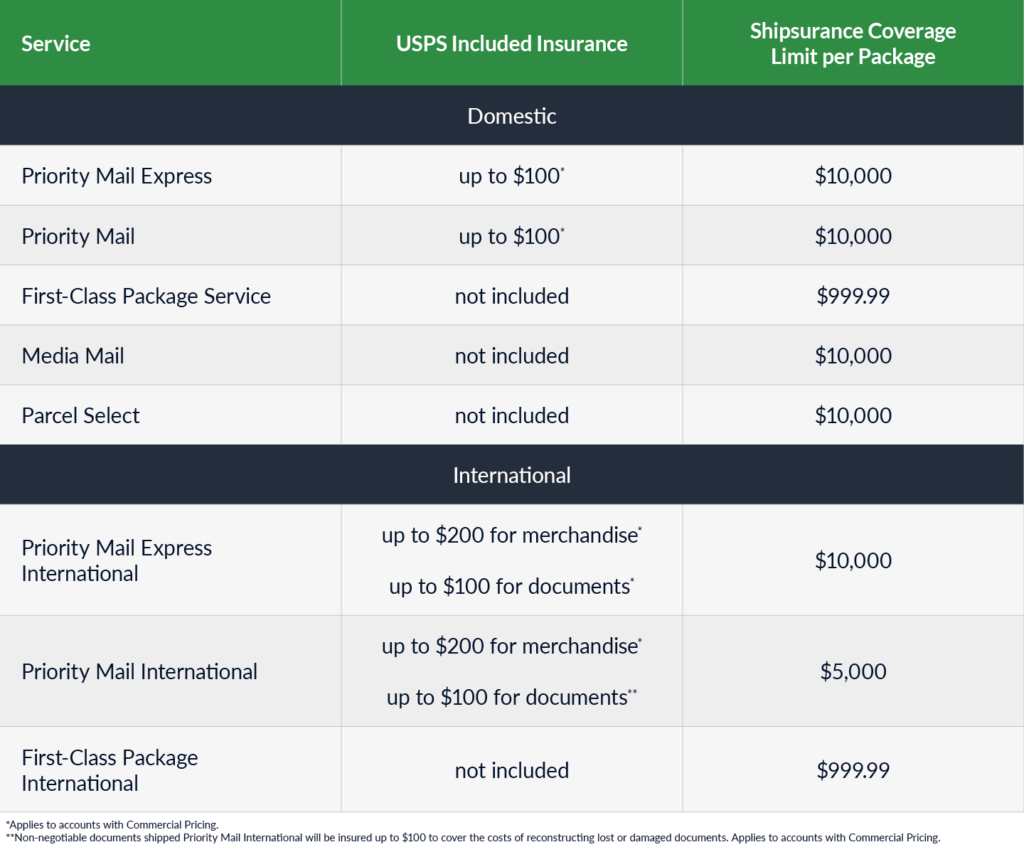Click Priority Mail Express International cell

(117, 561)
